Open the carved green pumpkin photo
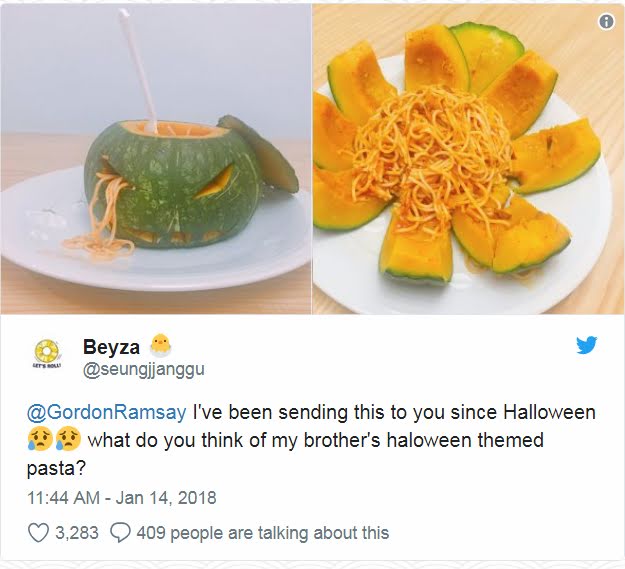The image size is (625, 569). (155, 159)
